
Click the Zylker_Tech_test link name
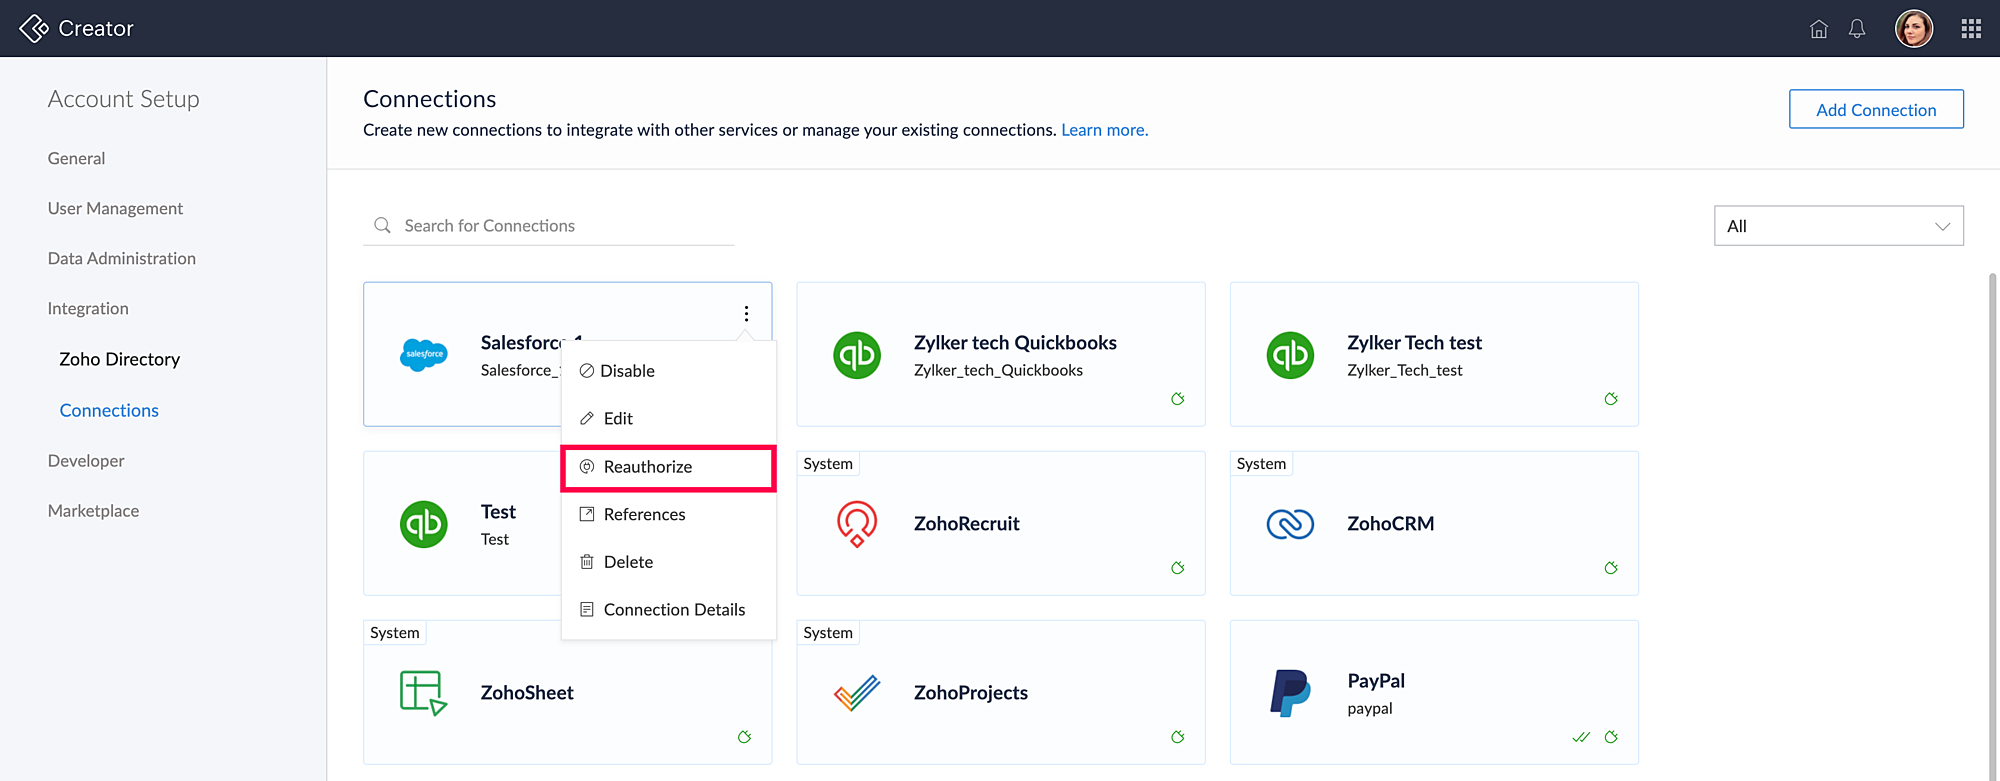click(1404, 370)
